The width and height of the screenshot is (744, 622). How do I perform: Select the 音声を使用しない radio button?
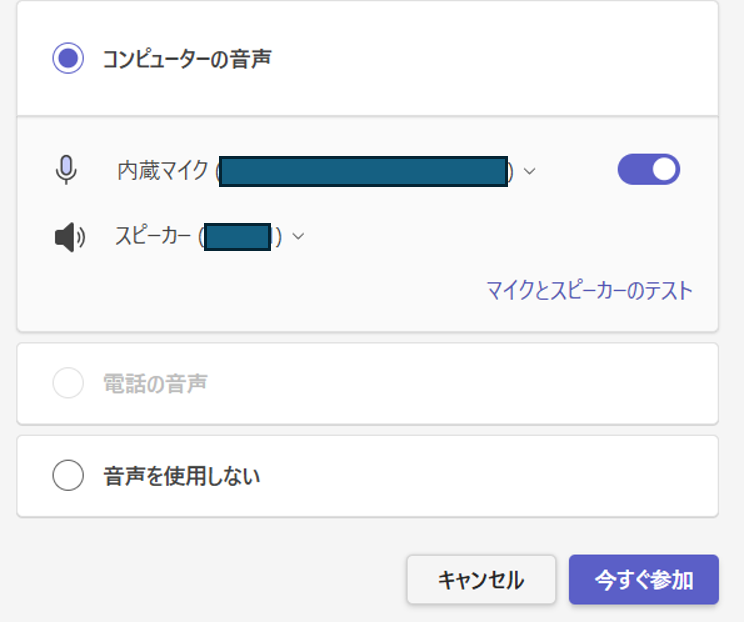click(68, 475)
